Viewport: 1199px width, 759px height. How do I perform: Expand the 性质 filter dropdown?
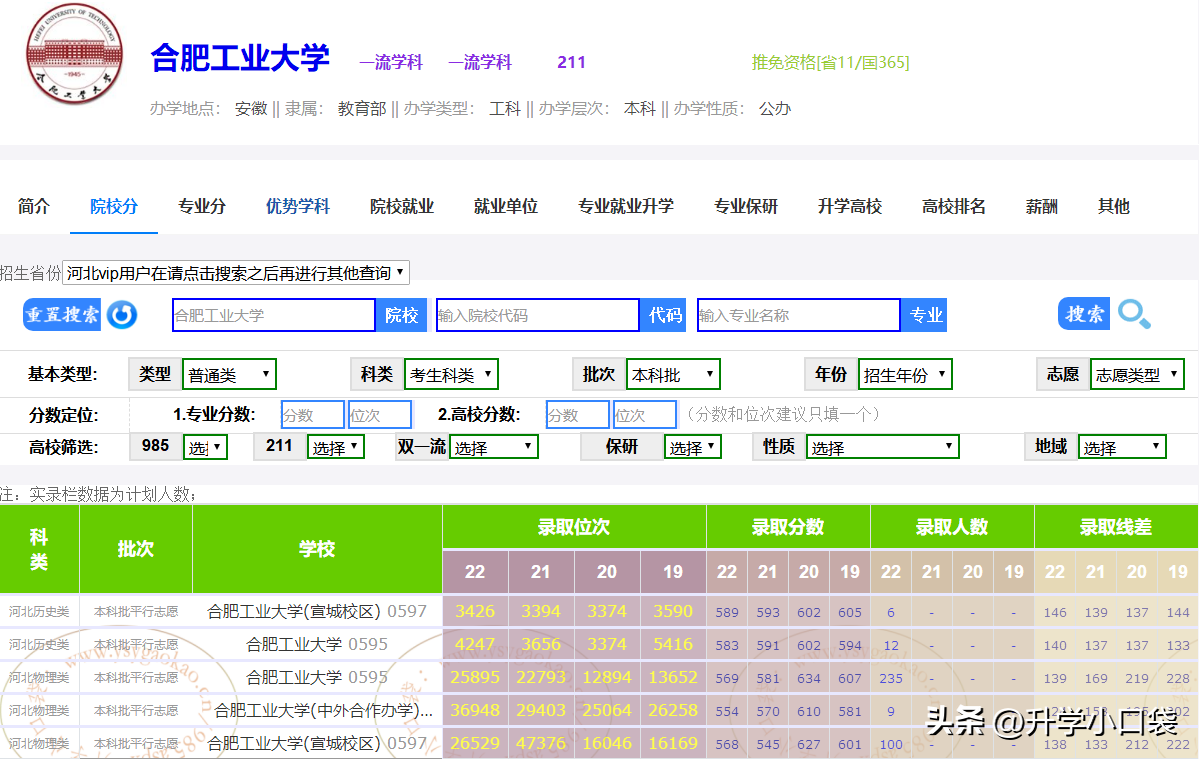pos(882,447)
